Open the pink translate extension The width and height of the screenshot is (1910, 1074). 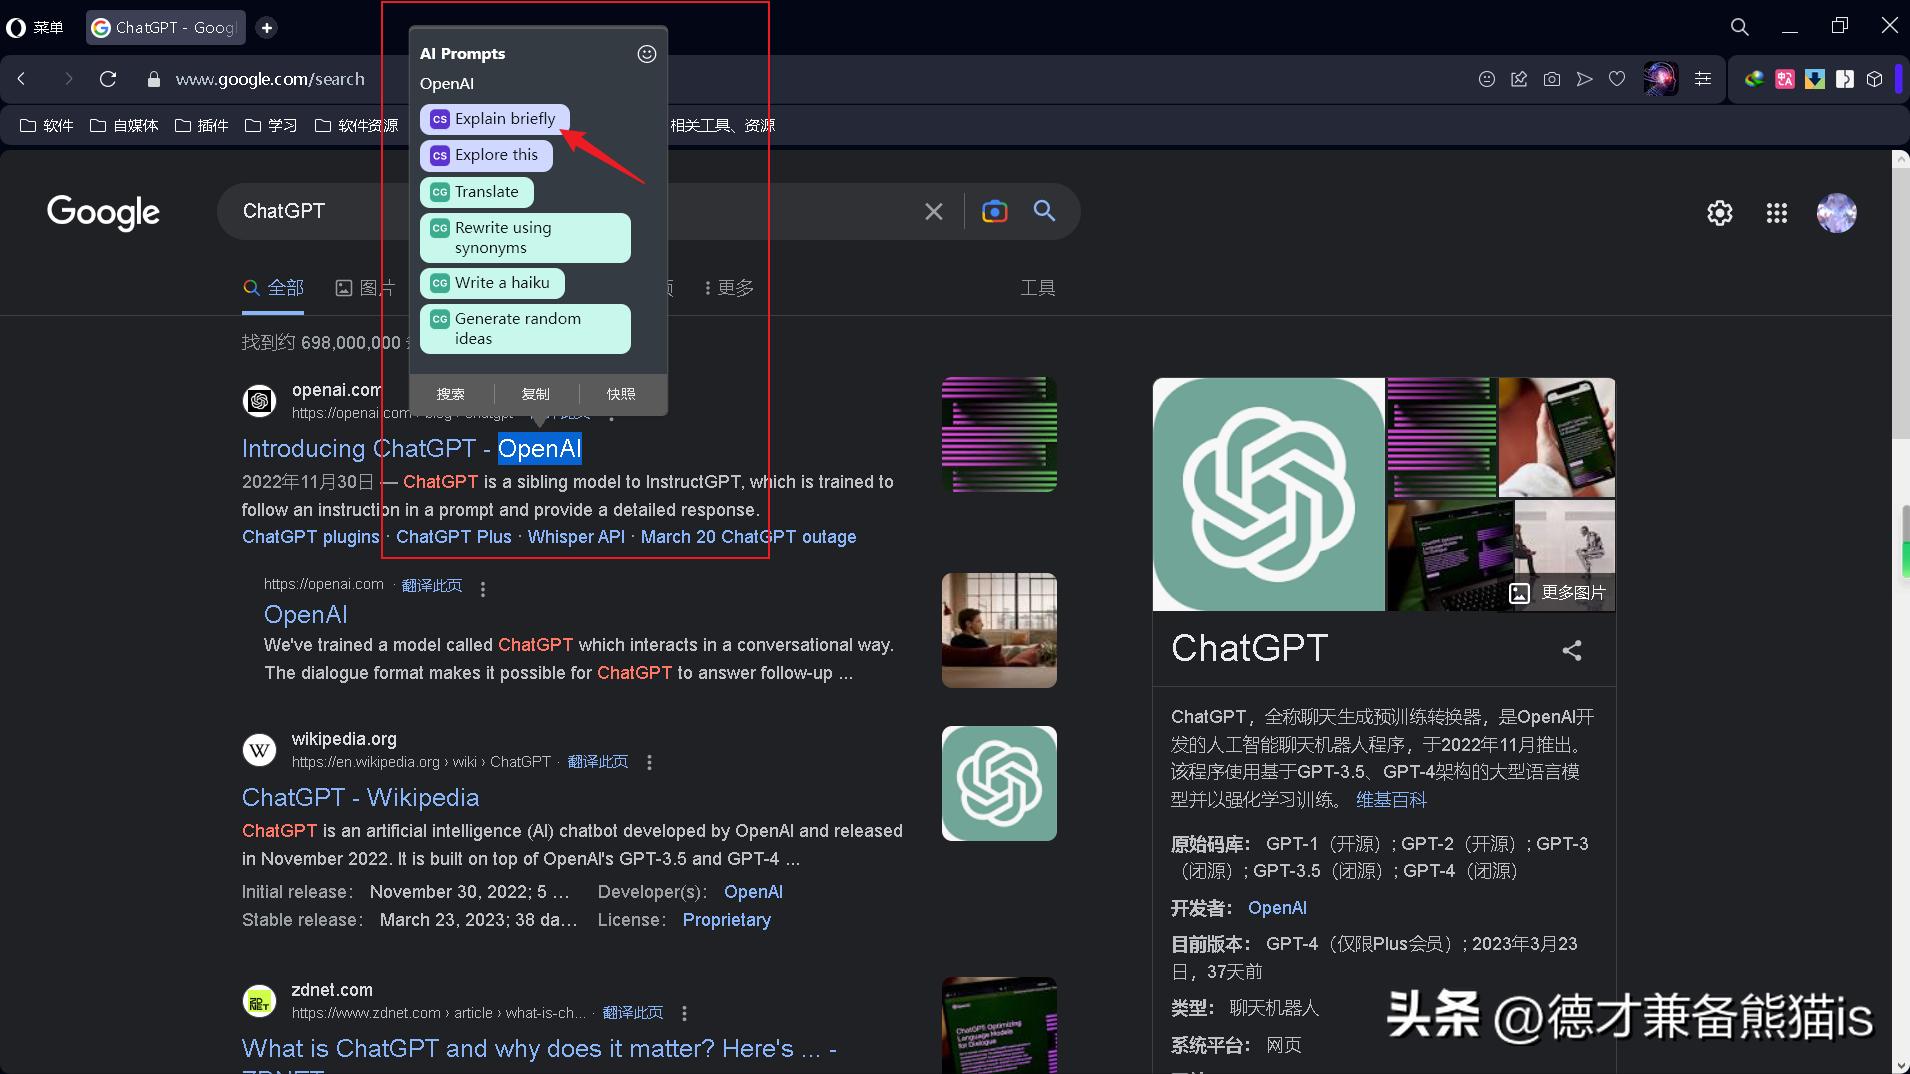pos(1787,79)
